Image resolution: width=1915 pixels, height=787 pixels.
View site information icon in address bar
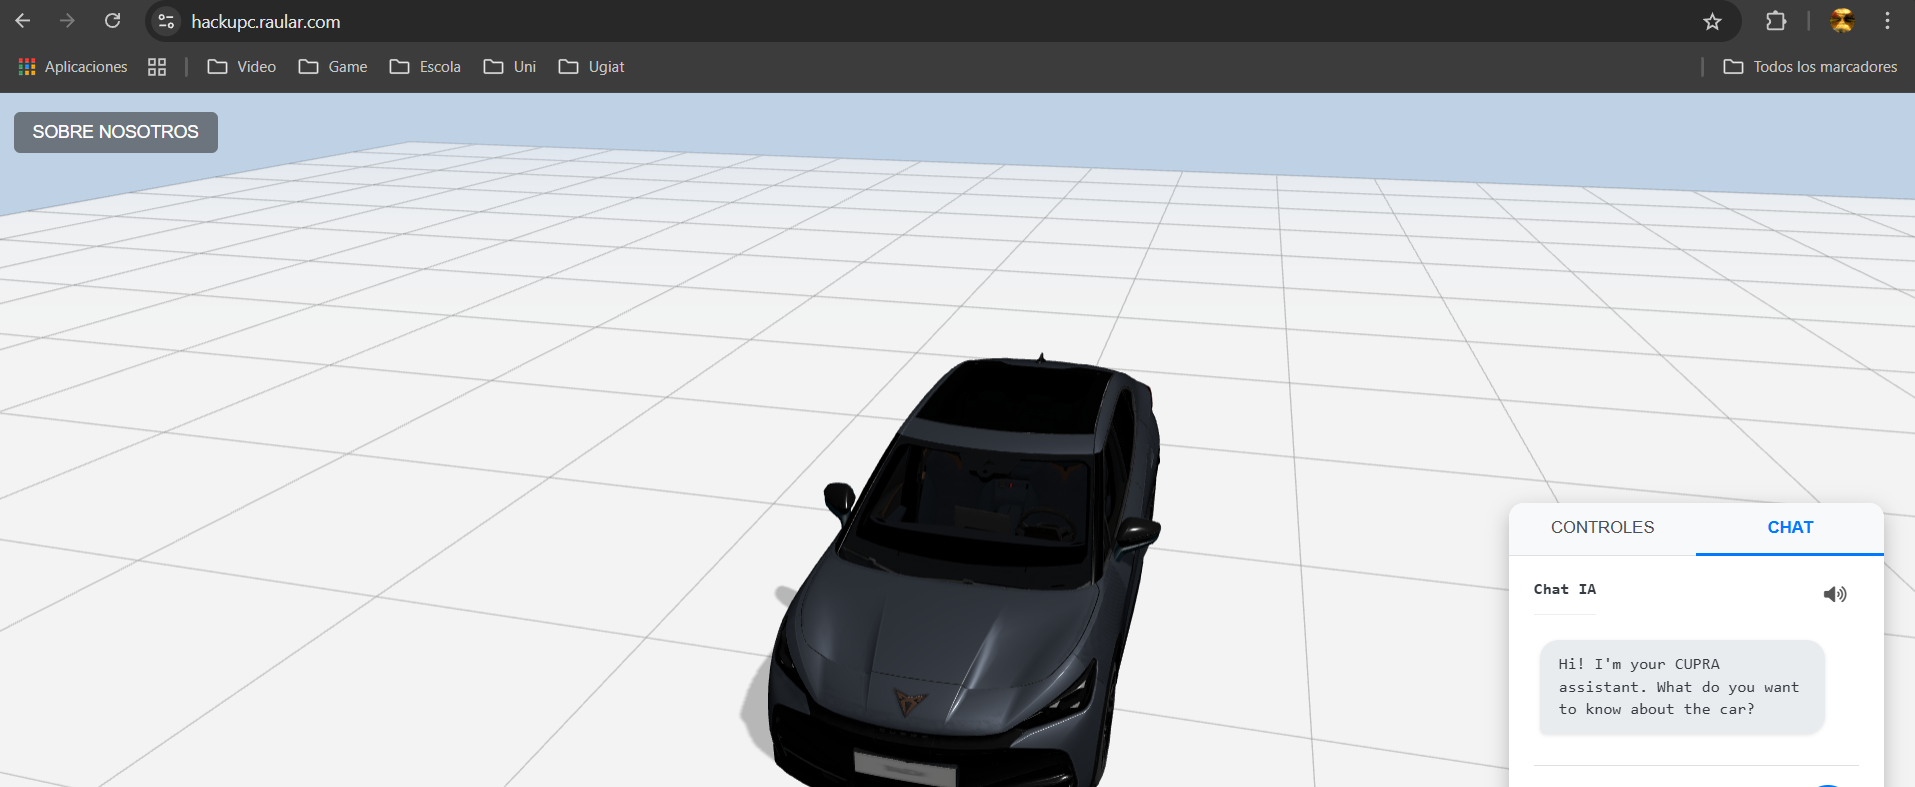166,21
